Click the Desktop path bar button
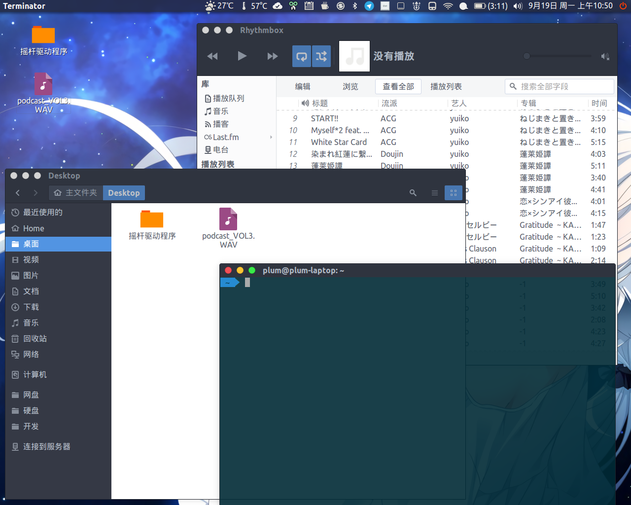The width and height of the screenshot is (631, 505). (124, 193)
